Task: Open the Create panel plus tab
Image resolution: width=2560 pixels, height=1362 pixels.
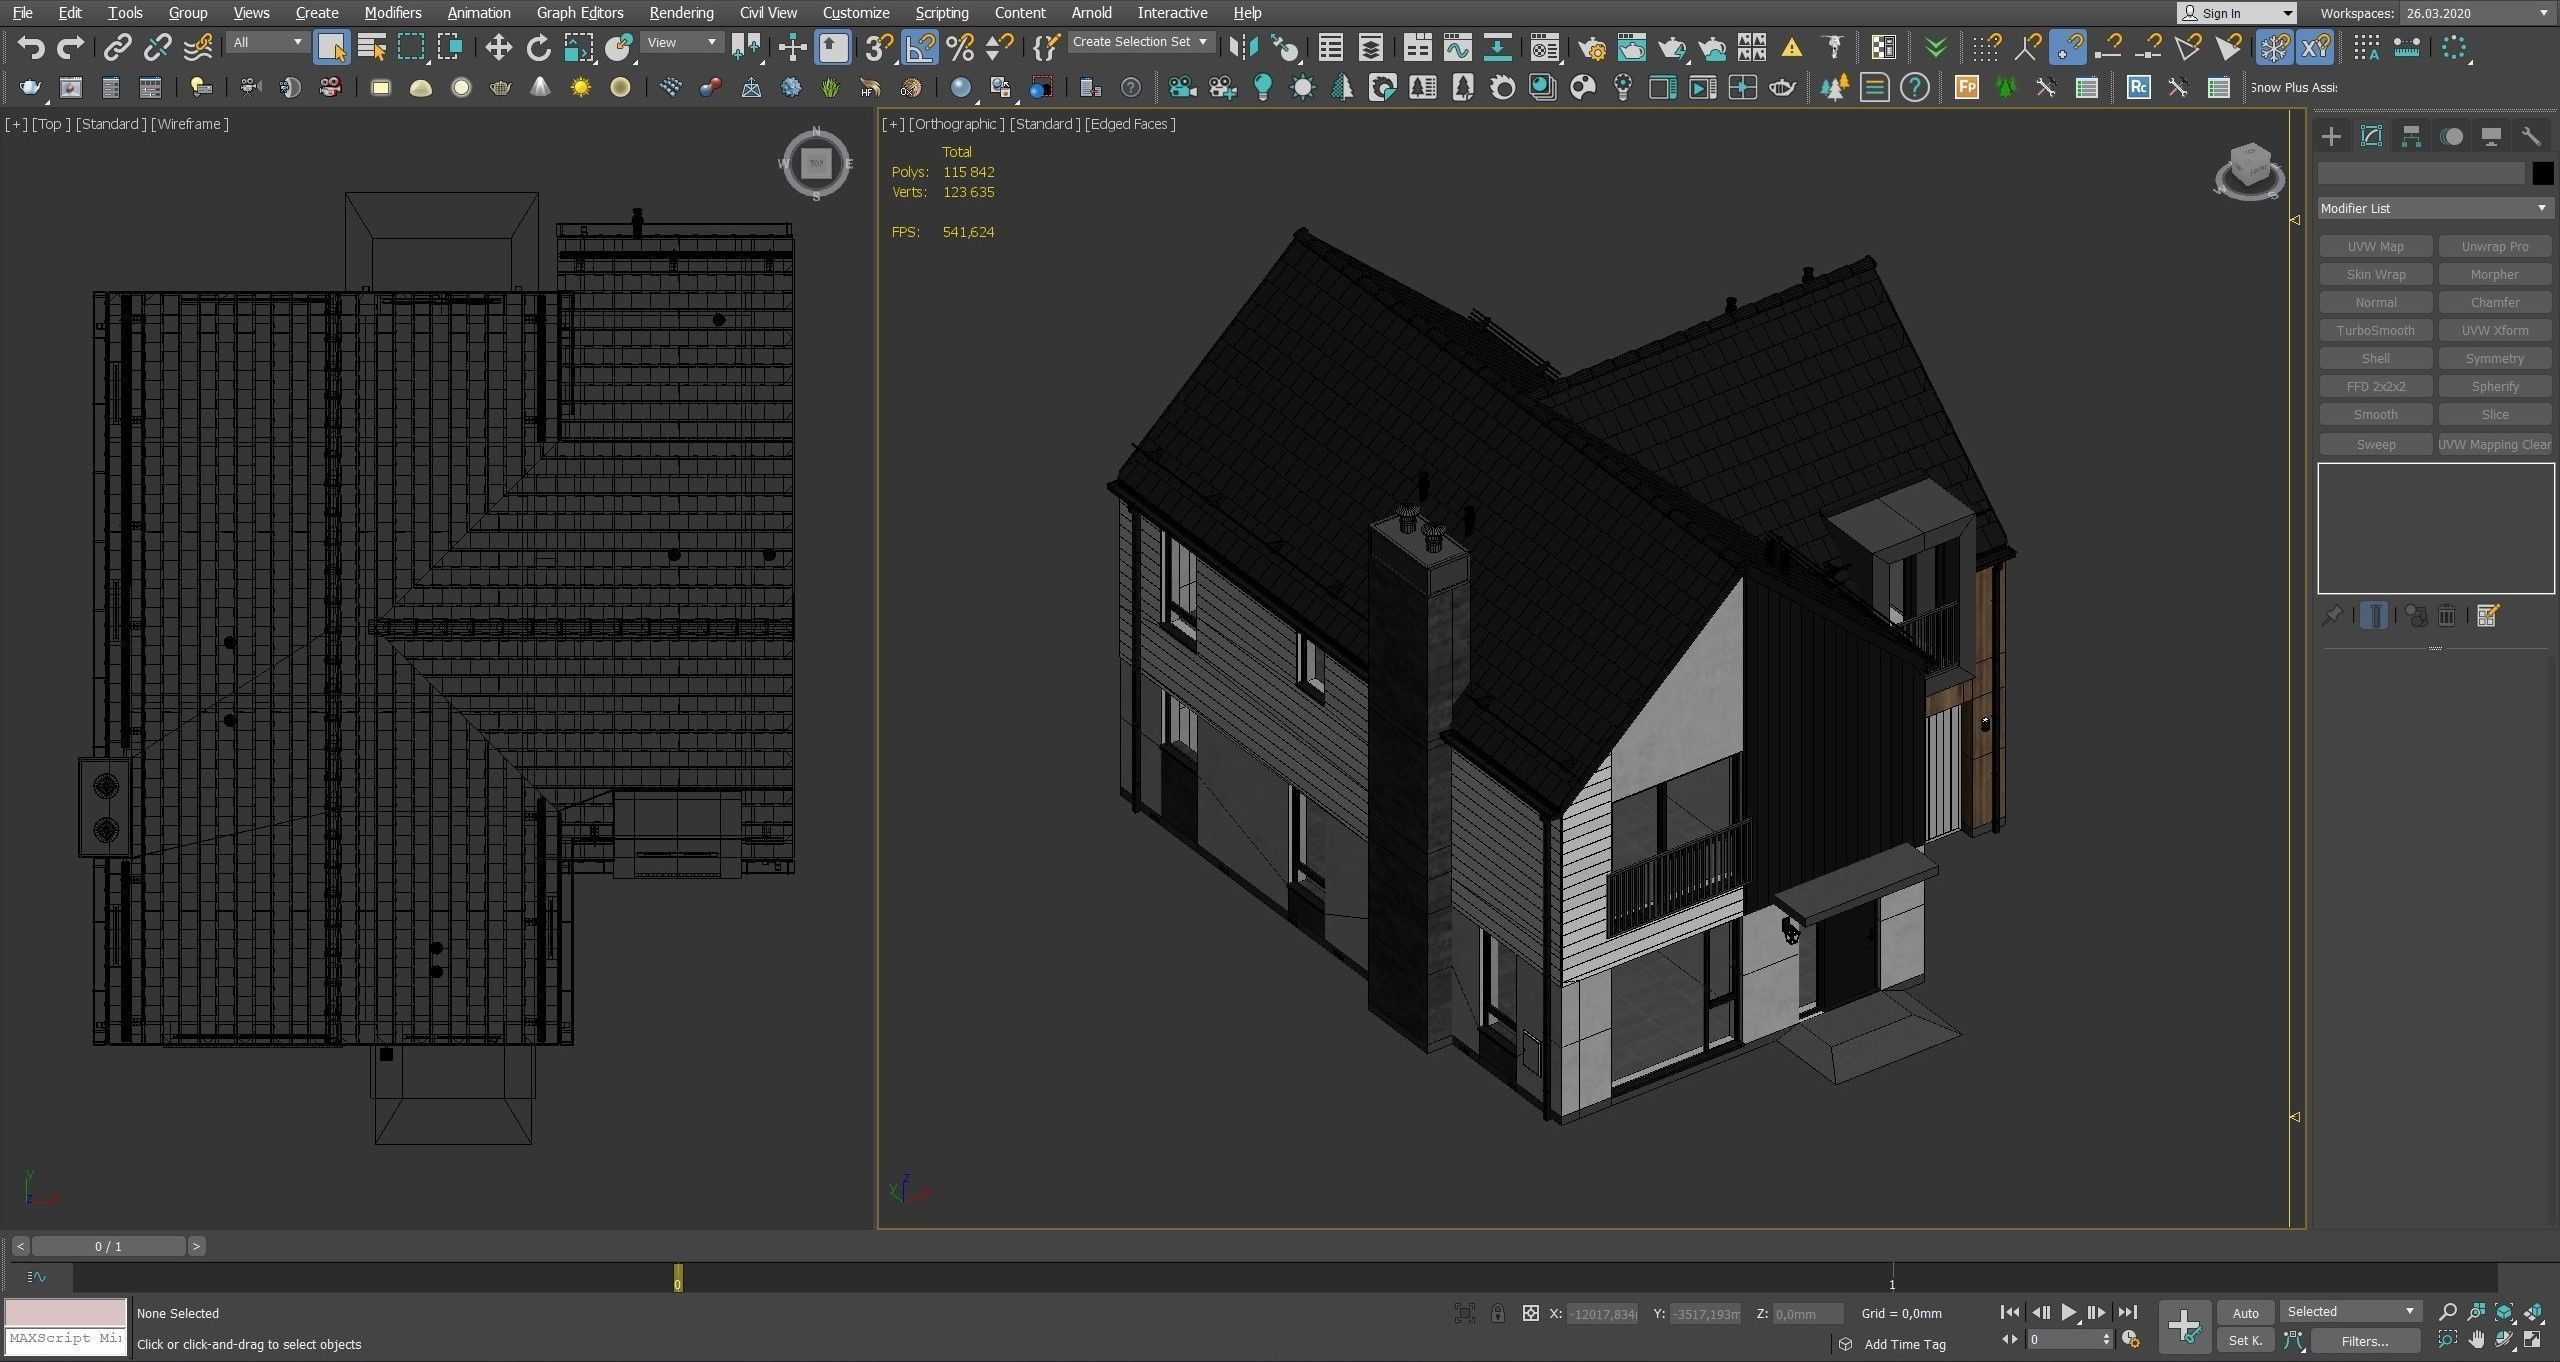Action: [2331, 136]
